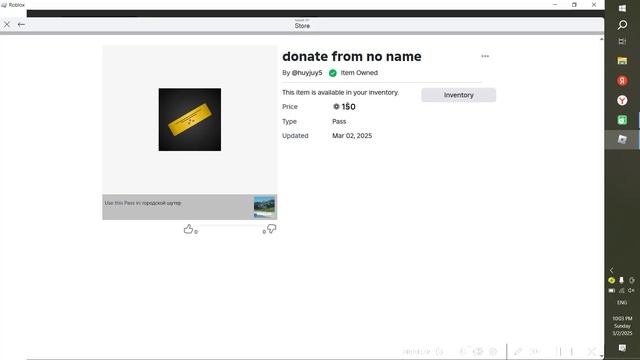Open the Windows Start menu

(622, 8)
